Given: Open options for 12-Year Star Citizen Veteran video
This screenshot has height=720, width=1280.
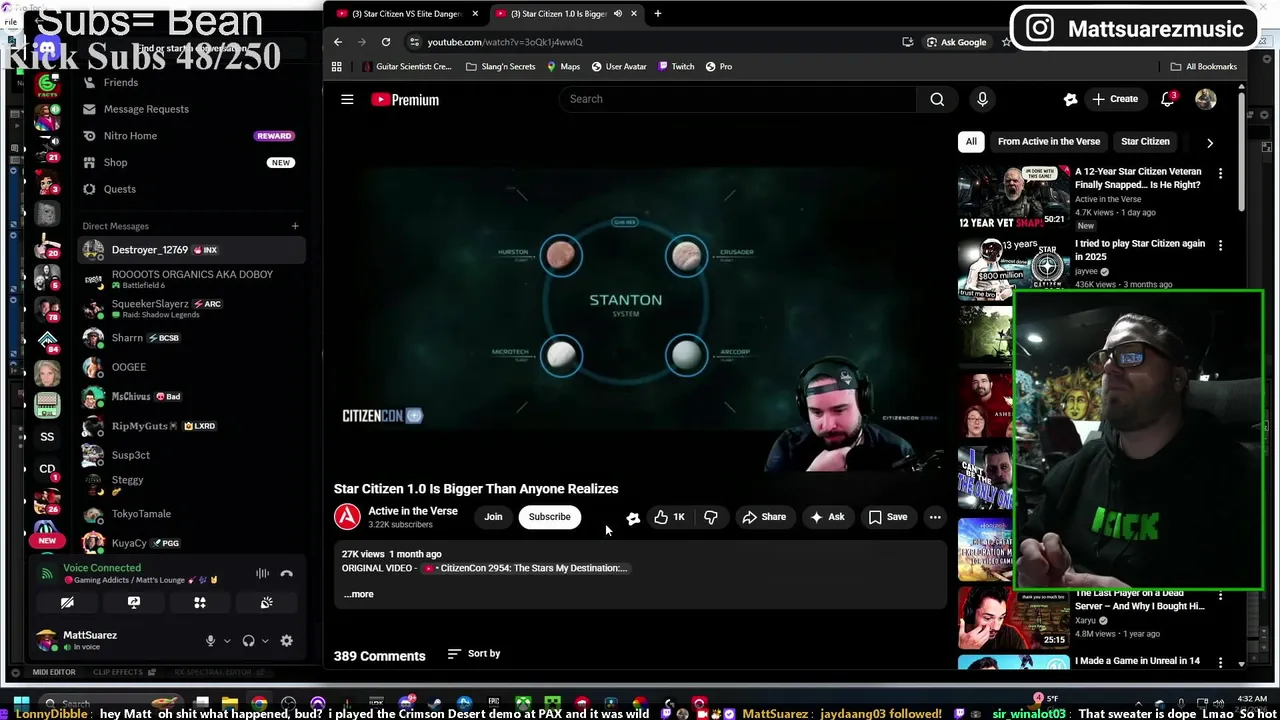Looking at the screenshot, I should [x=1220, y=173].
